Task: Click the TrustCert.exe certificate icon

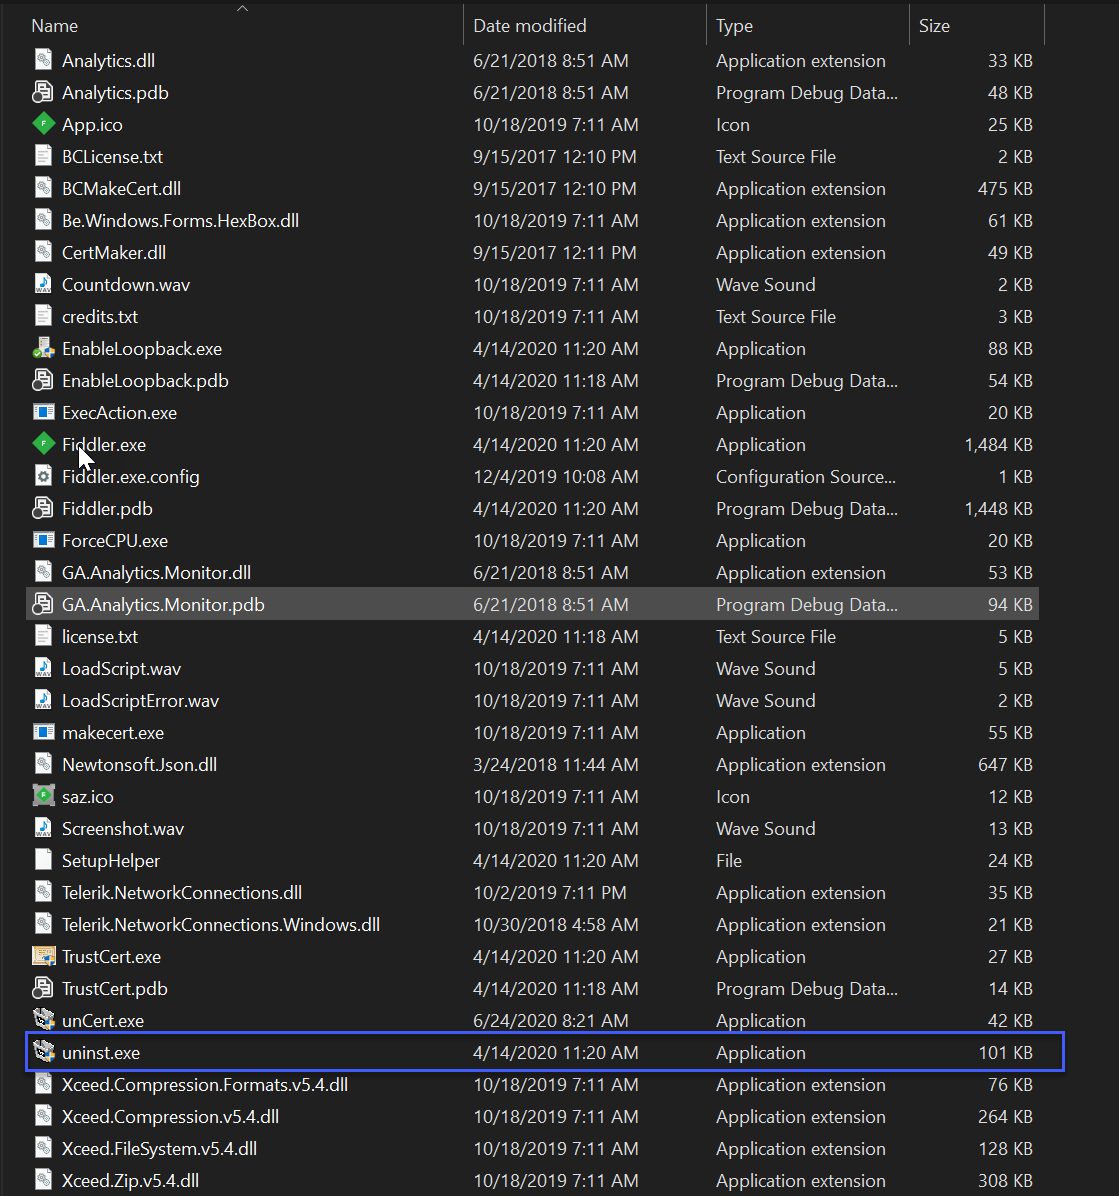Action: point(43,956)
